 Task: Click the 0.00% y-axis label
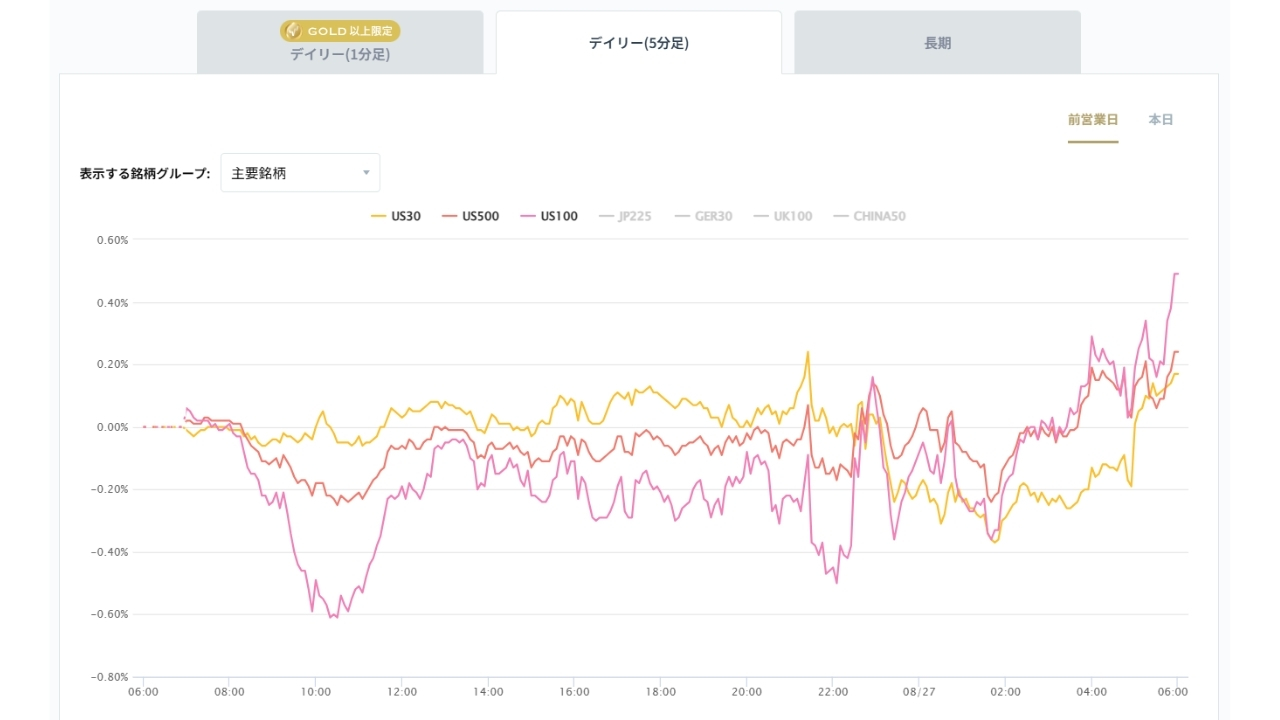pos(113,427)
